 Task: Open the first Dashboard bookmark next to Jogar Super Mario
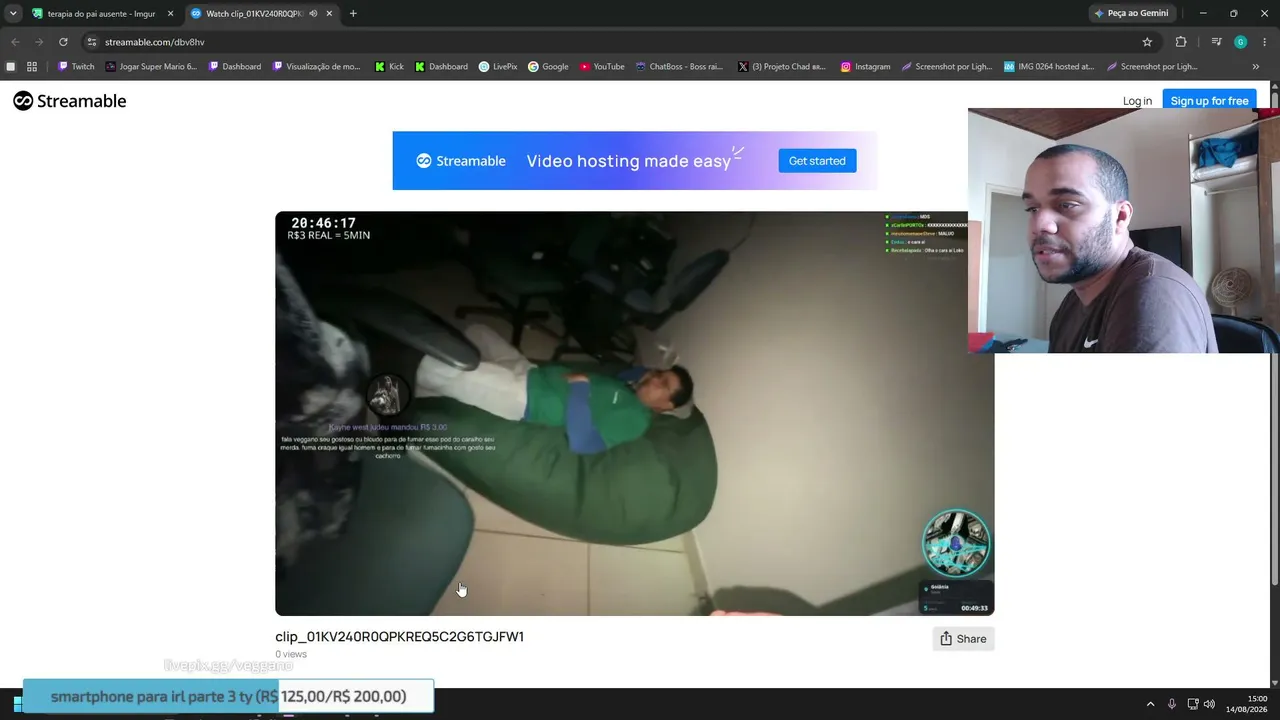tap(235, 67)
